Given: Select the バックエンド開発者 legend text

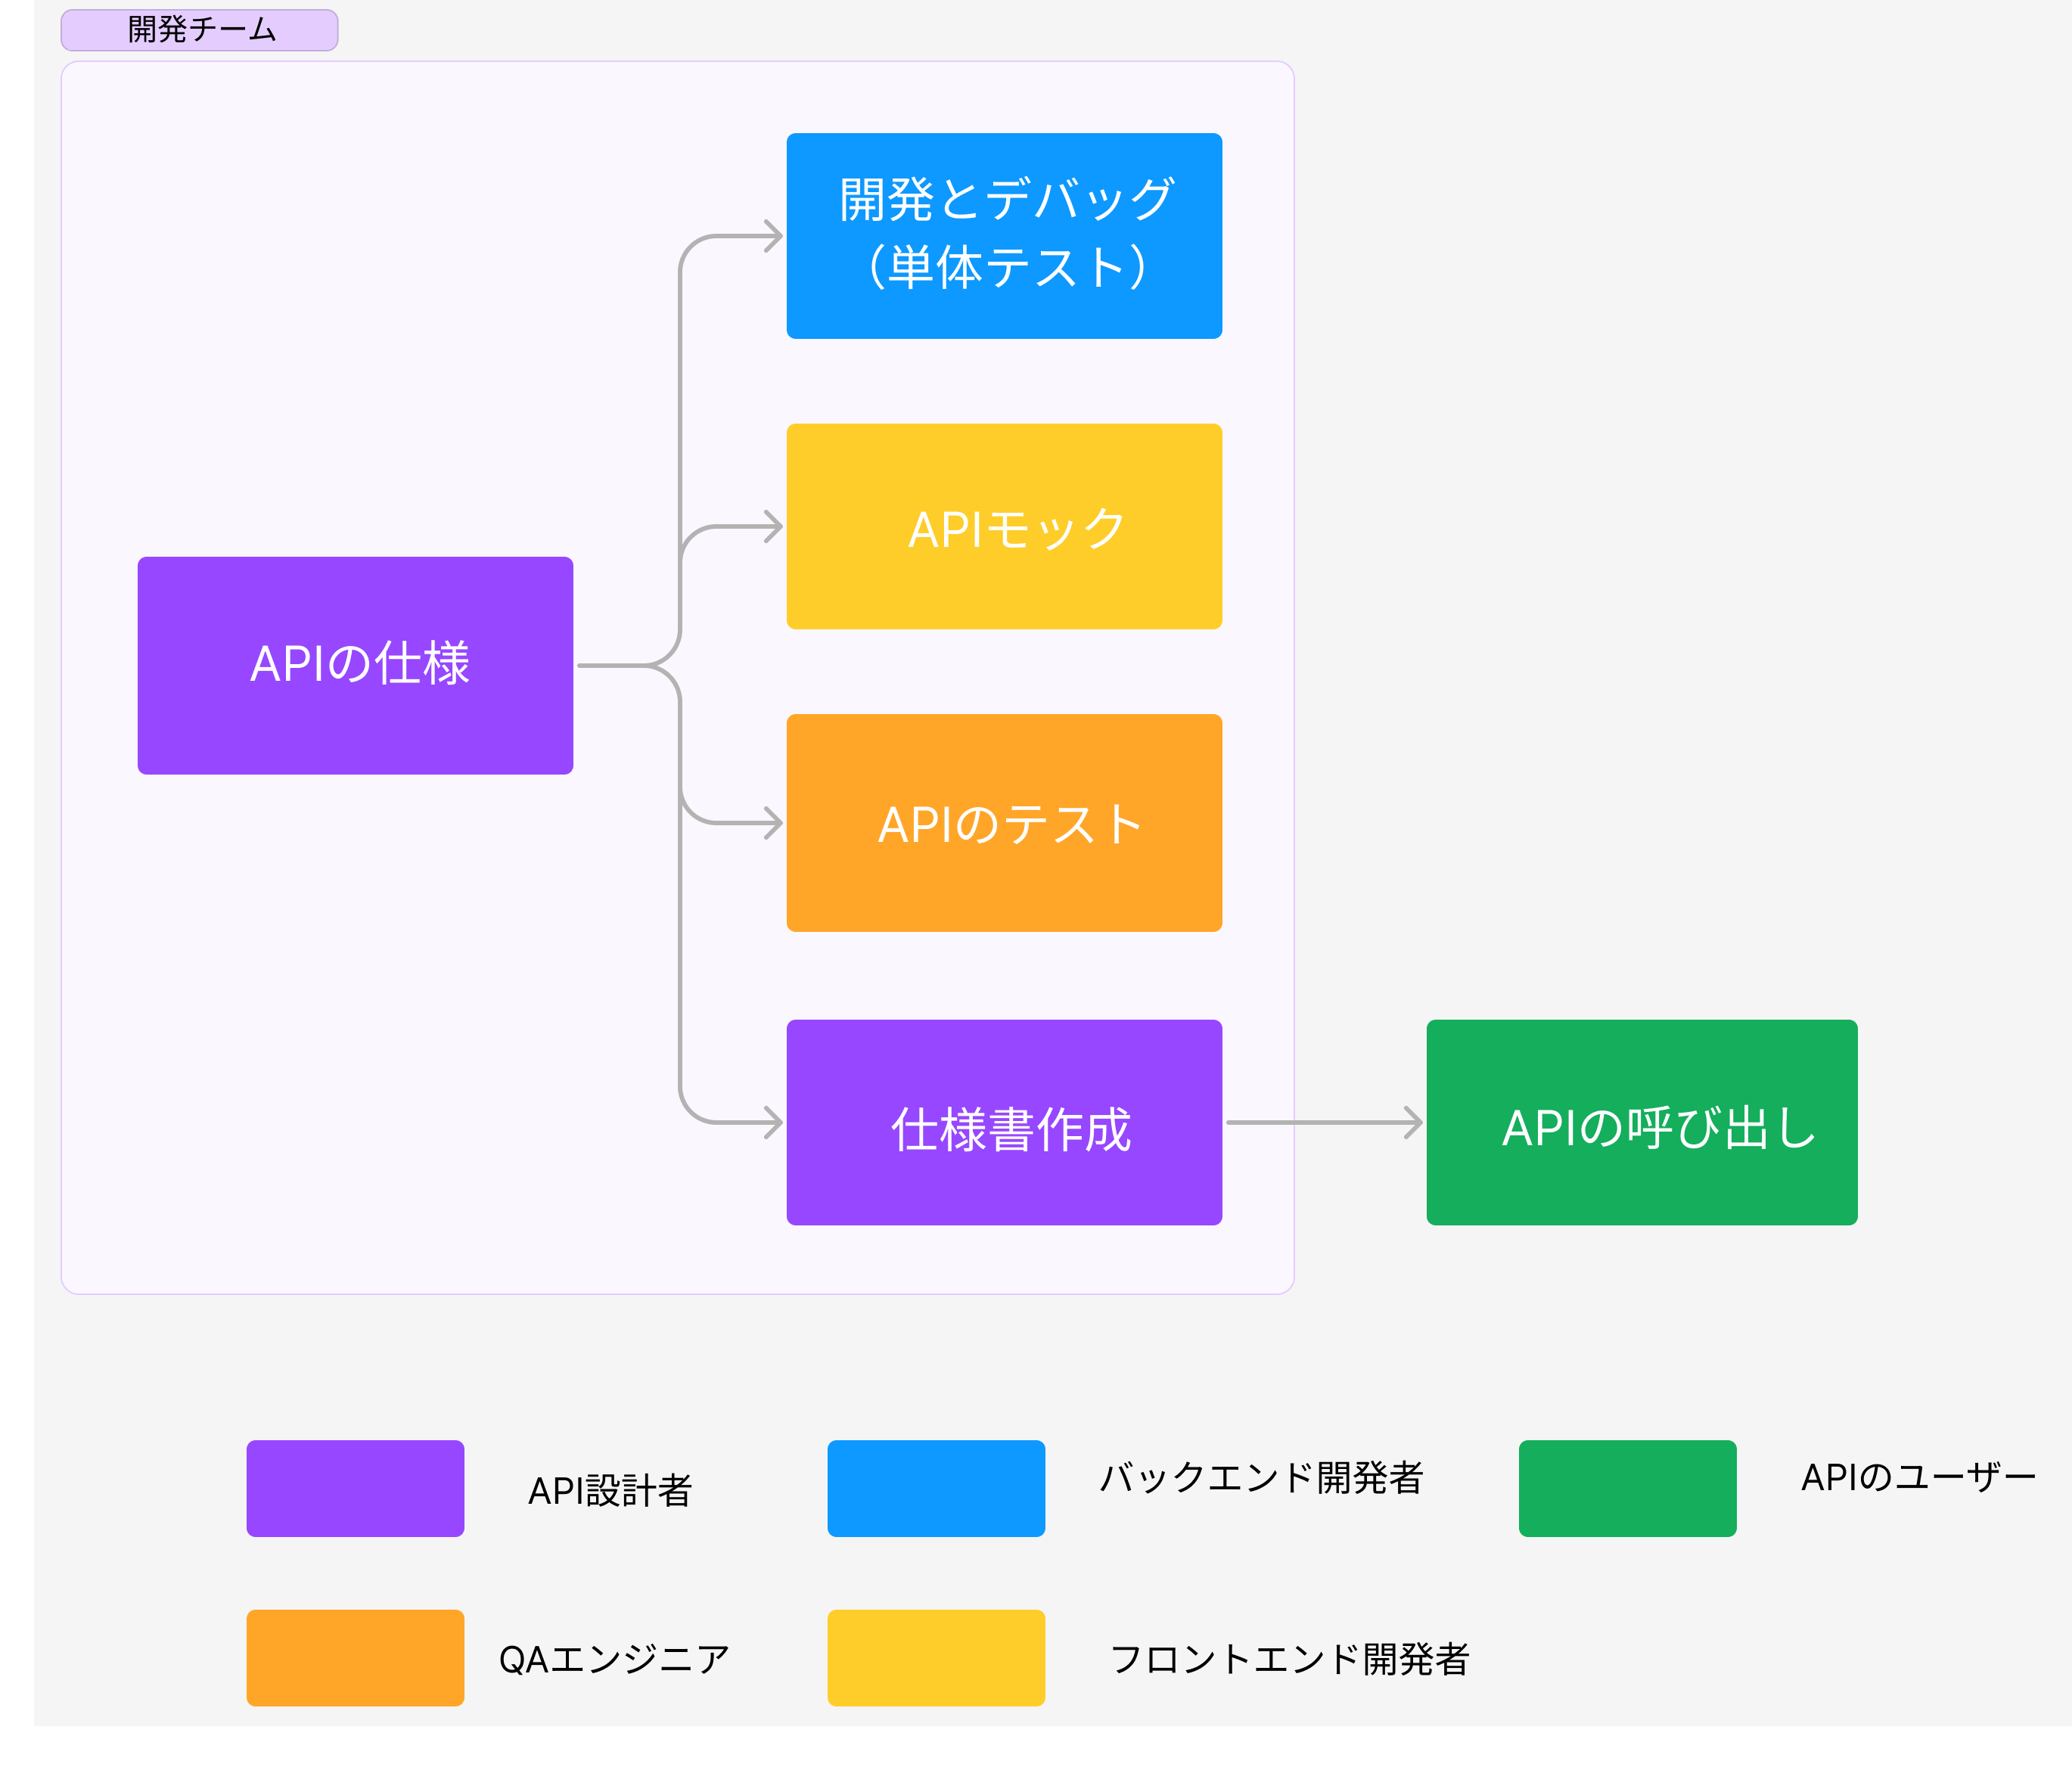Looking at the screenshot, I should [1261, 1477].
